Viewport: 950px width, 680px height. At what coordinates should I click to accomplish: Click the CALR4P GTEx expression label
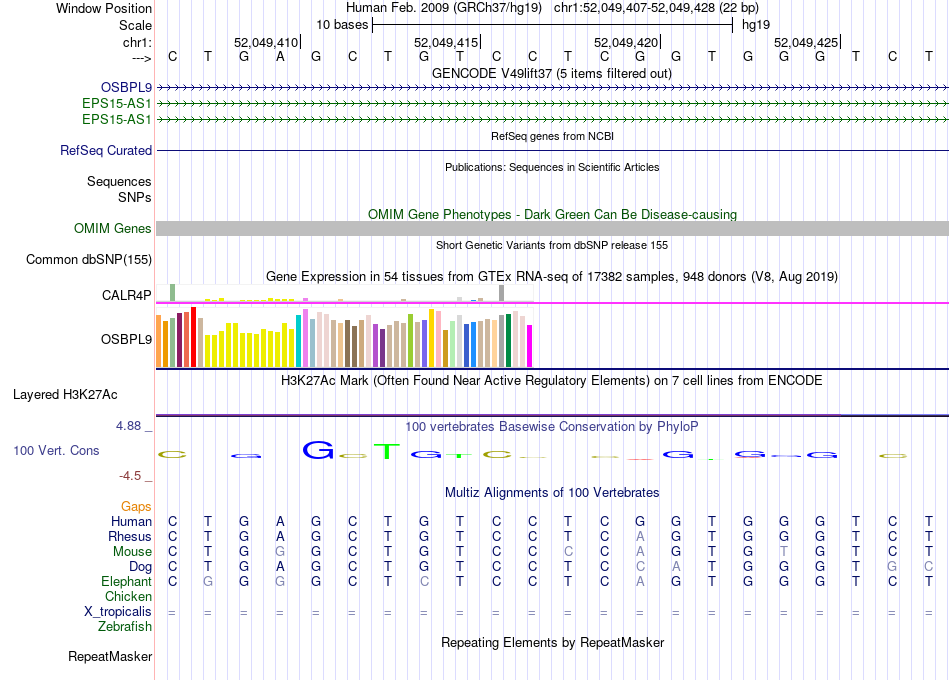tap(126, 295)
